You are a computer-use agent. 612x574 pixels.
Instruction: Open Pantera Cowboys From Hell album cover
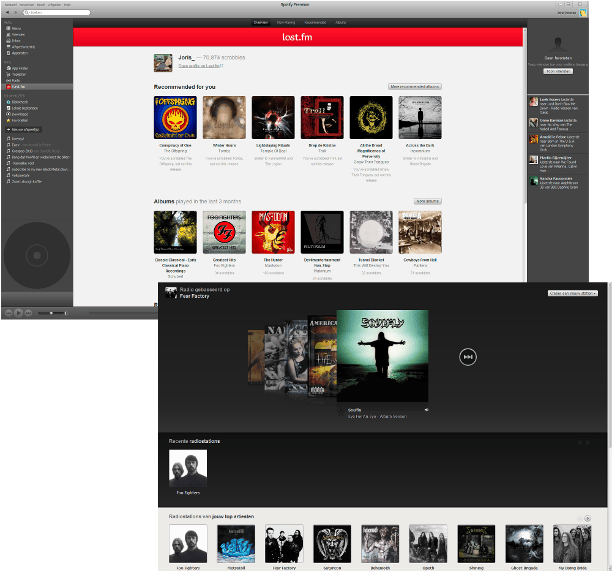tap(420, 232)
